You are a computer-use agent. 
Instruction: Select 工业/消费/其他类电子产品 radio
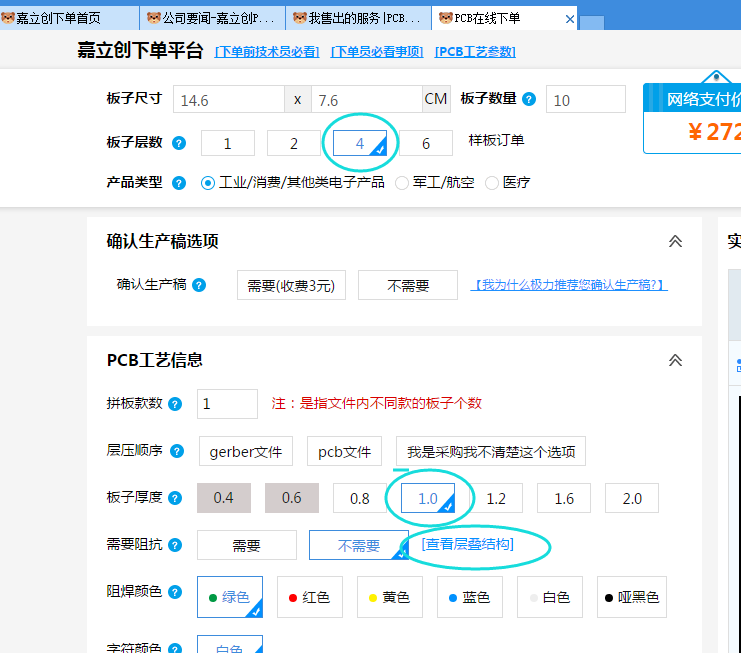(x=207, y=183)
